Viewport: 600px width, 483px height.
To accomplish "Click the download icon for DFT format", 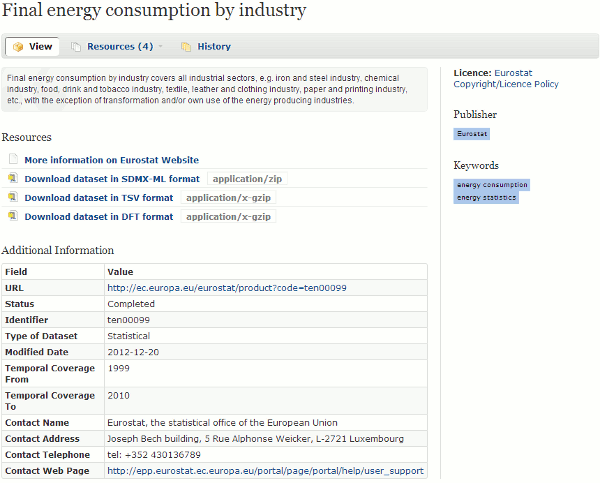I will pos(13,216).
